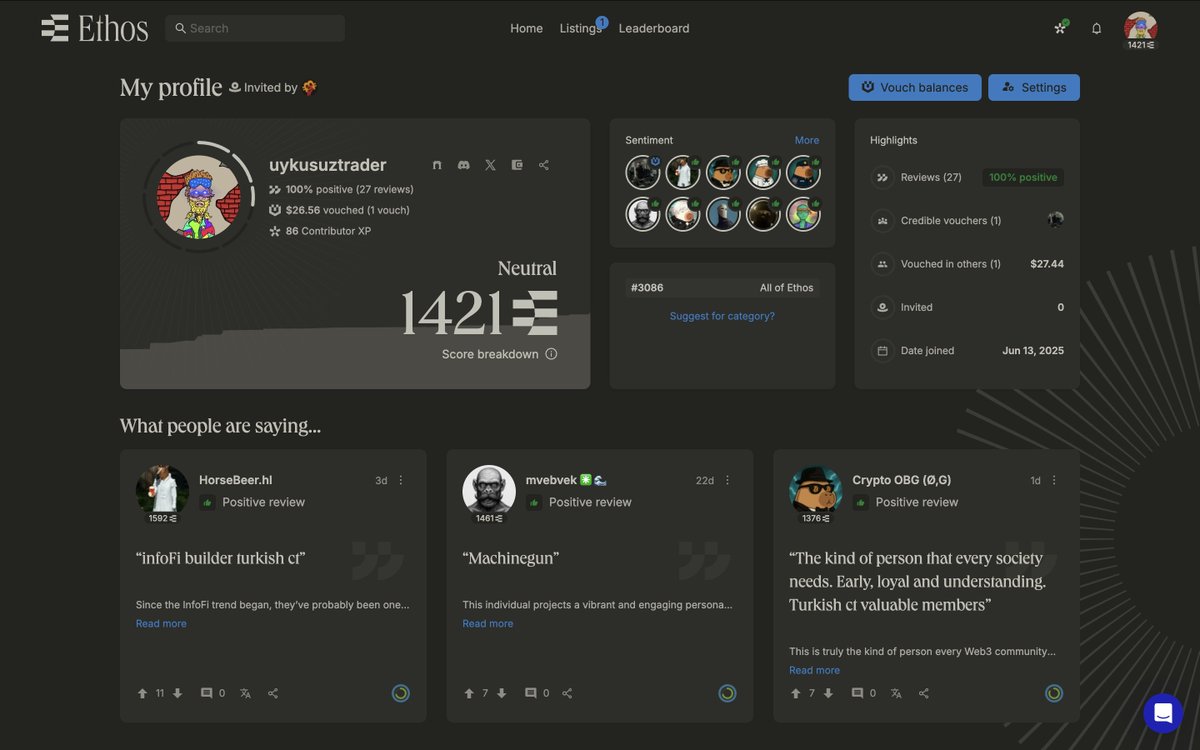Open the X (Twitter) profile icon
The height and width of the screenshot is (750, 1200).
490,165
